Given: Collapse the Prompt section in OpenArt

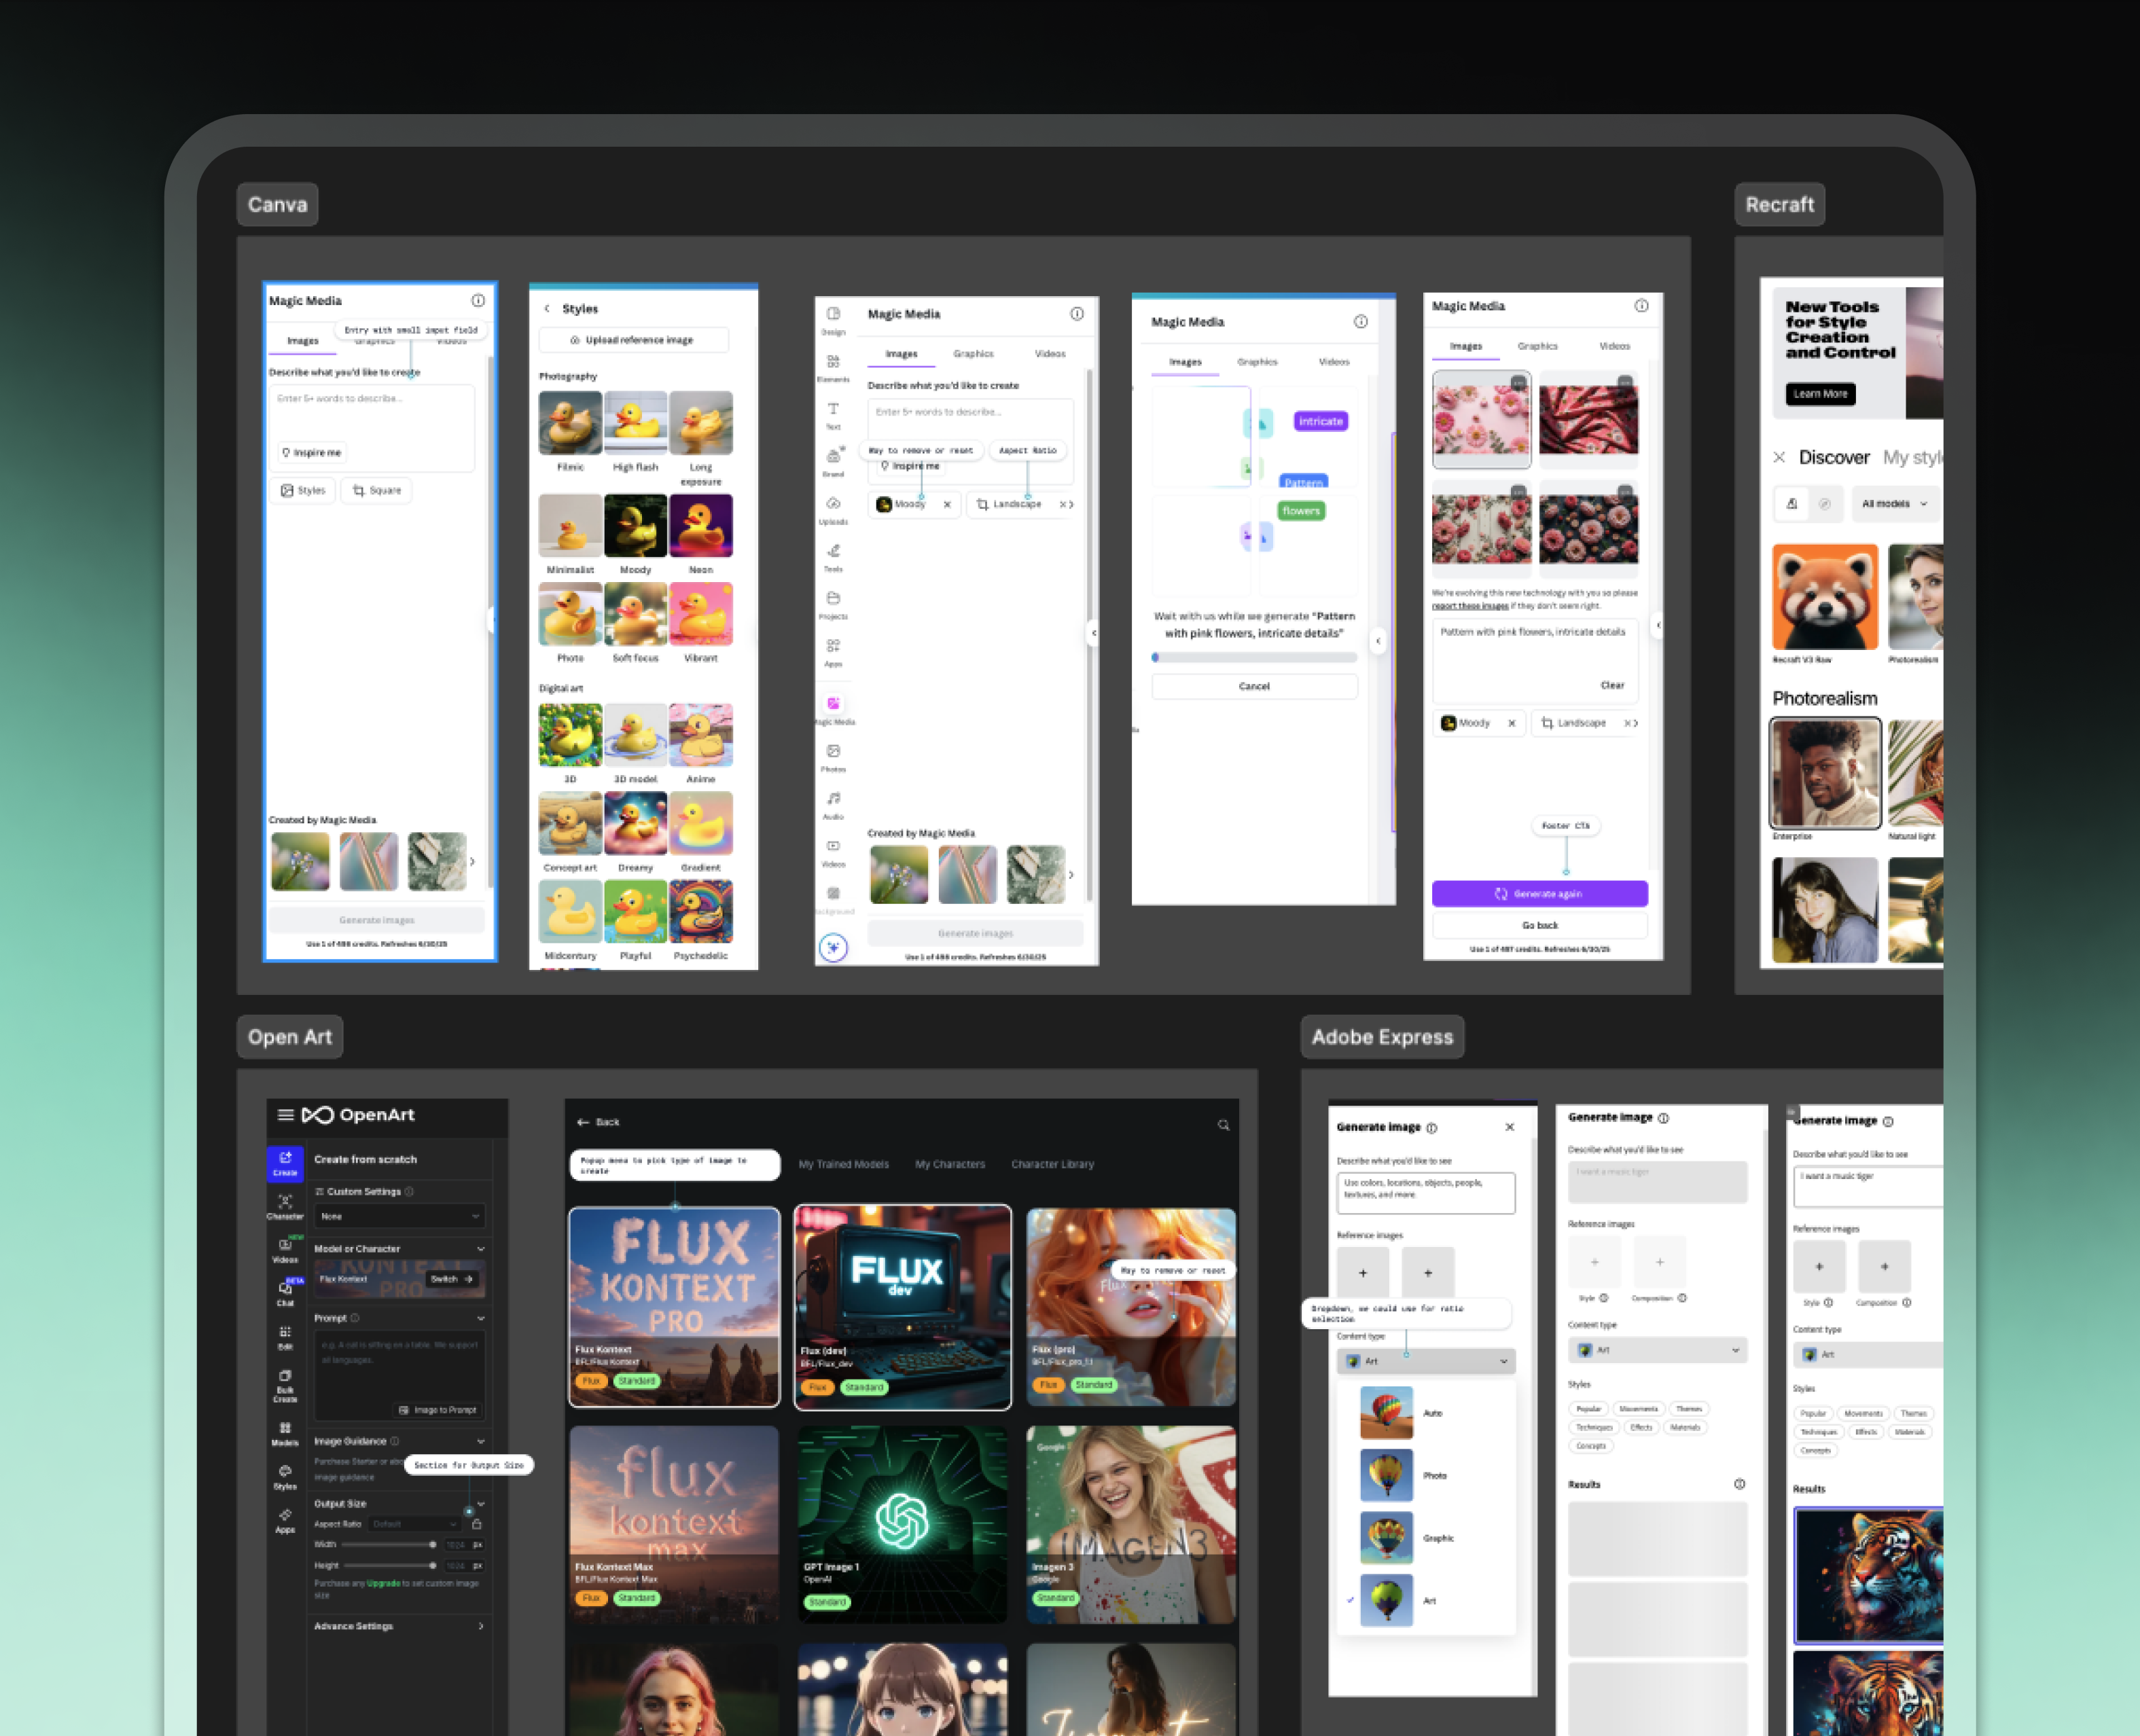Looking at the screenshot, I should coord(481,1318).
